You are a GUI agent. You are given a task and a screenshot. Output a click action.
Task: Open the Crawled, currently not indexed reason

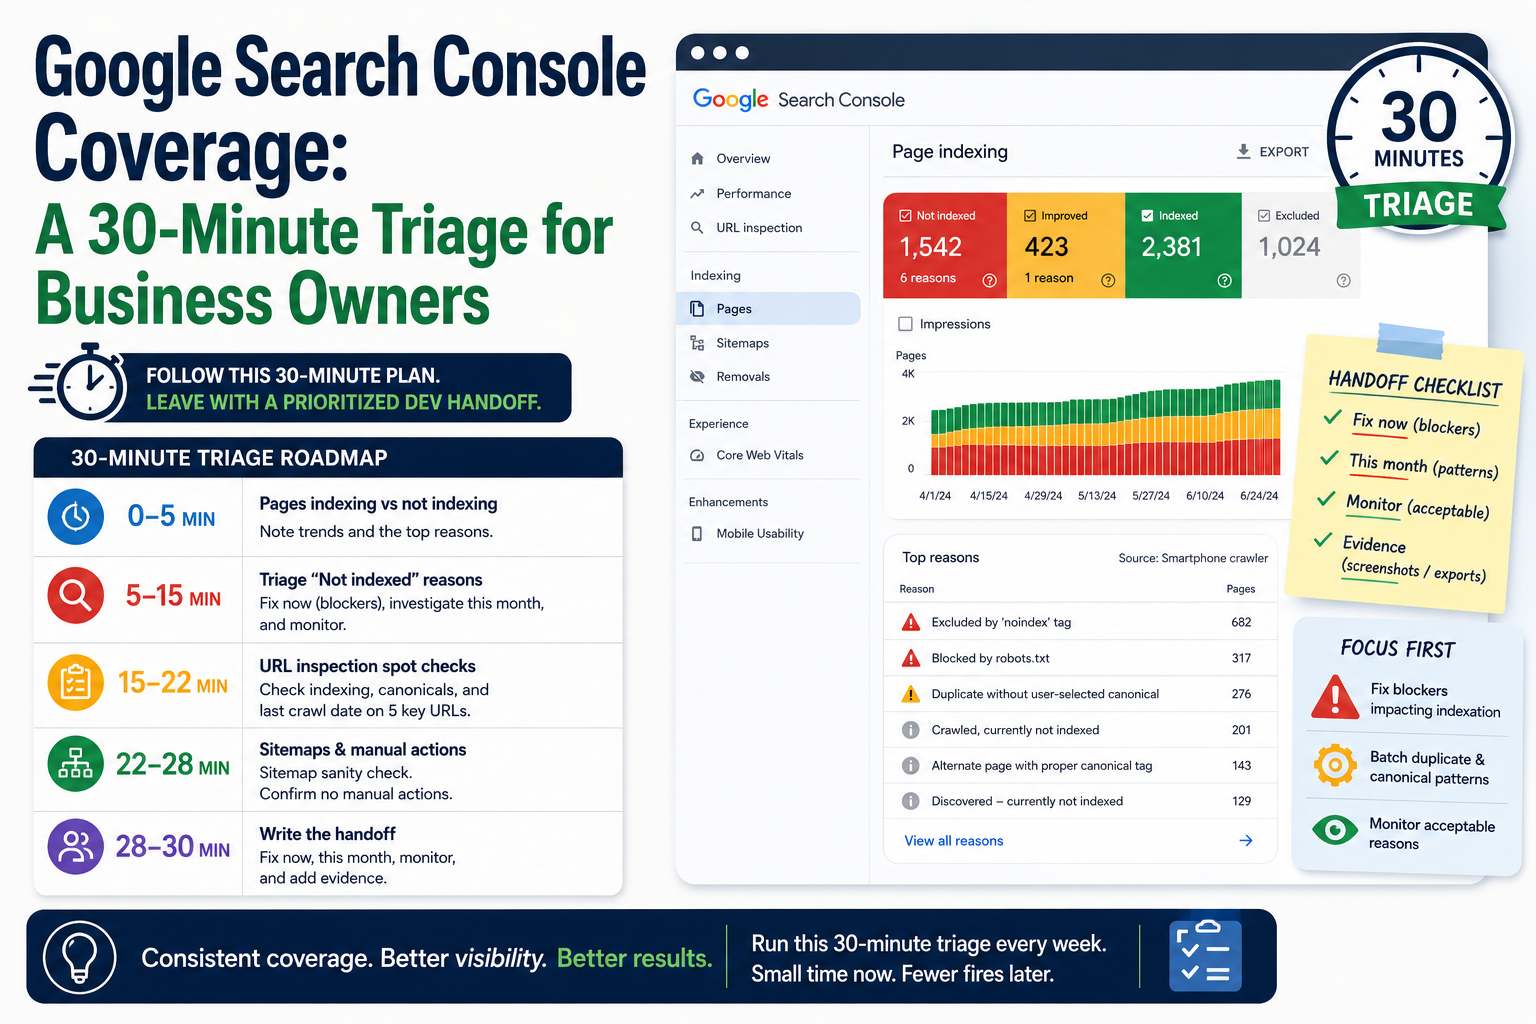click(1080, 730)
